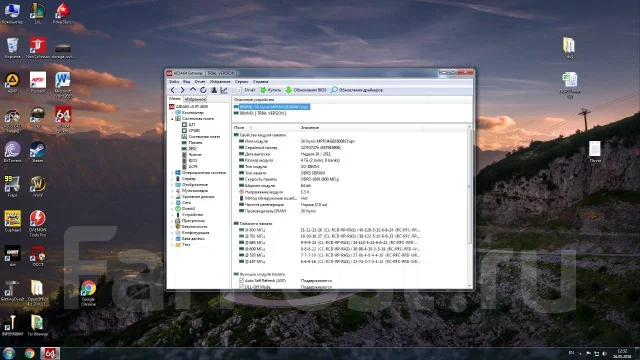
Task: Click the scrollbar up arrow in details pane
Action: pyautogui.click(x=469, y=128)
